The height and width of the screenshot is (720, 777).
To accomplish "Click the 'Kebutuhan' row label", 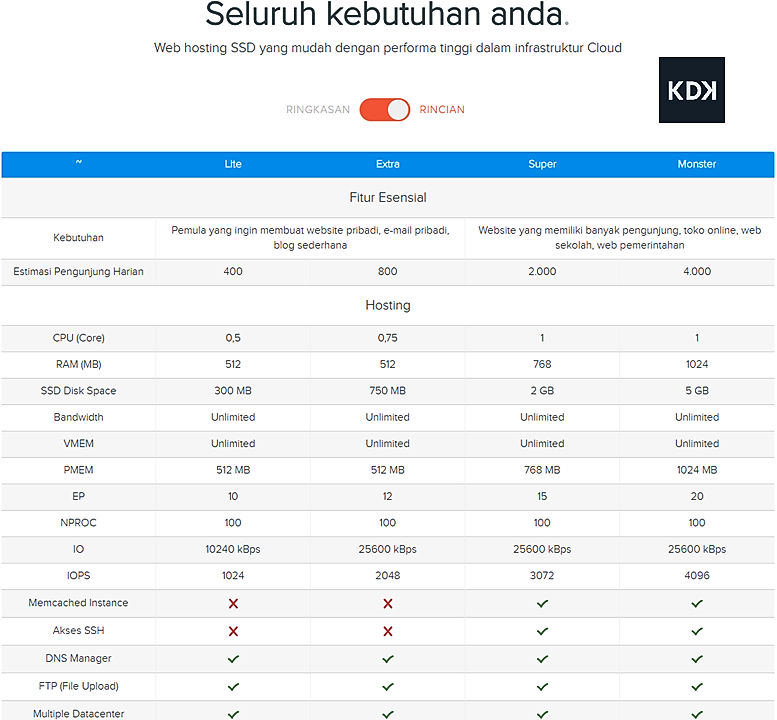I will [x=78, y=237].
